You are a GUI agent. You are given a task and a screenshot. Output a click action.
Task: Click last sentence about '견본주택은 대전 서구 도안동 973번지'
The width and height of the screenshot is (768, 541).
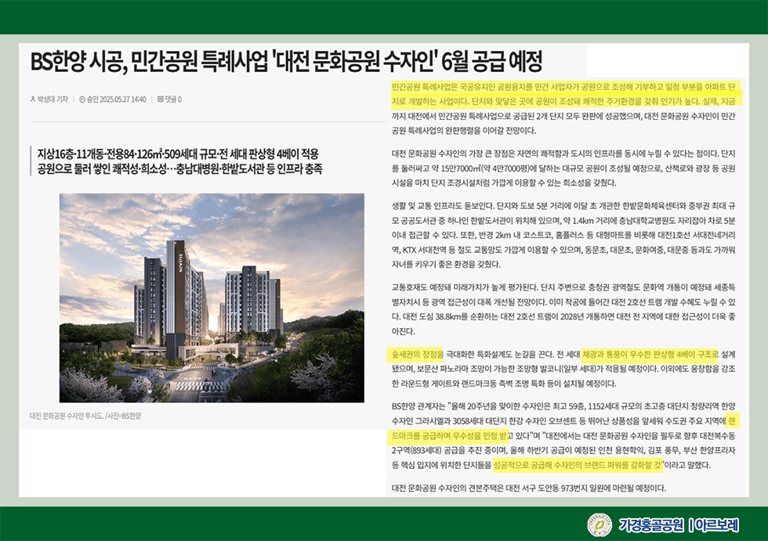coord(529,488)
